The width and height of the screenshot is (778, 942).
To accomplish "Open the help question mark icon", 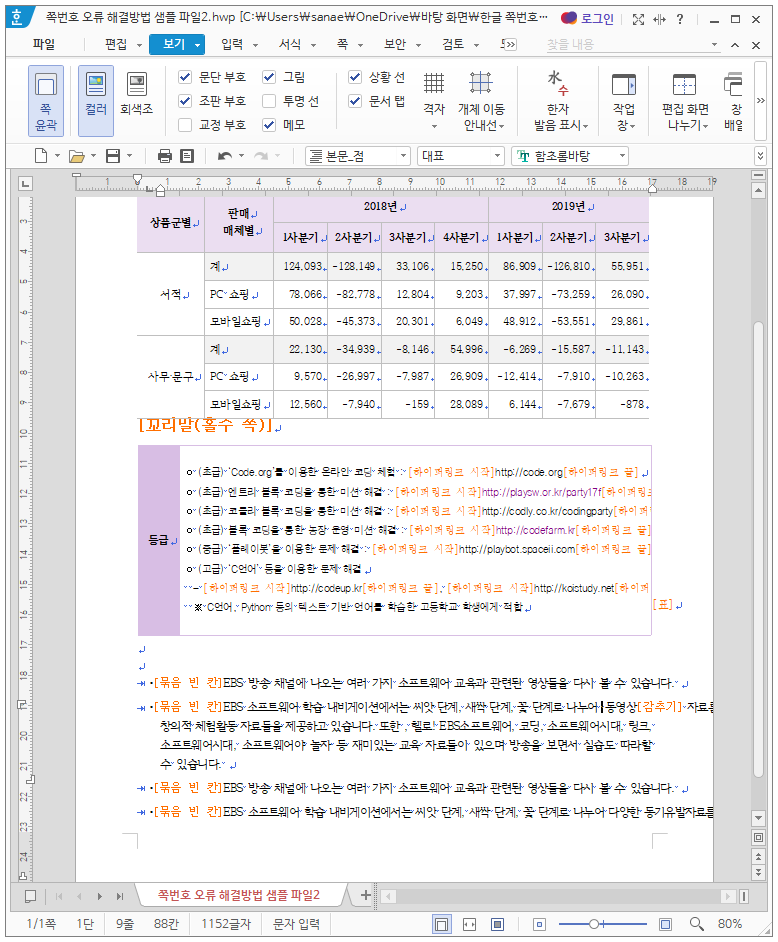I will click(679, 19).
